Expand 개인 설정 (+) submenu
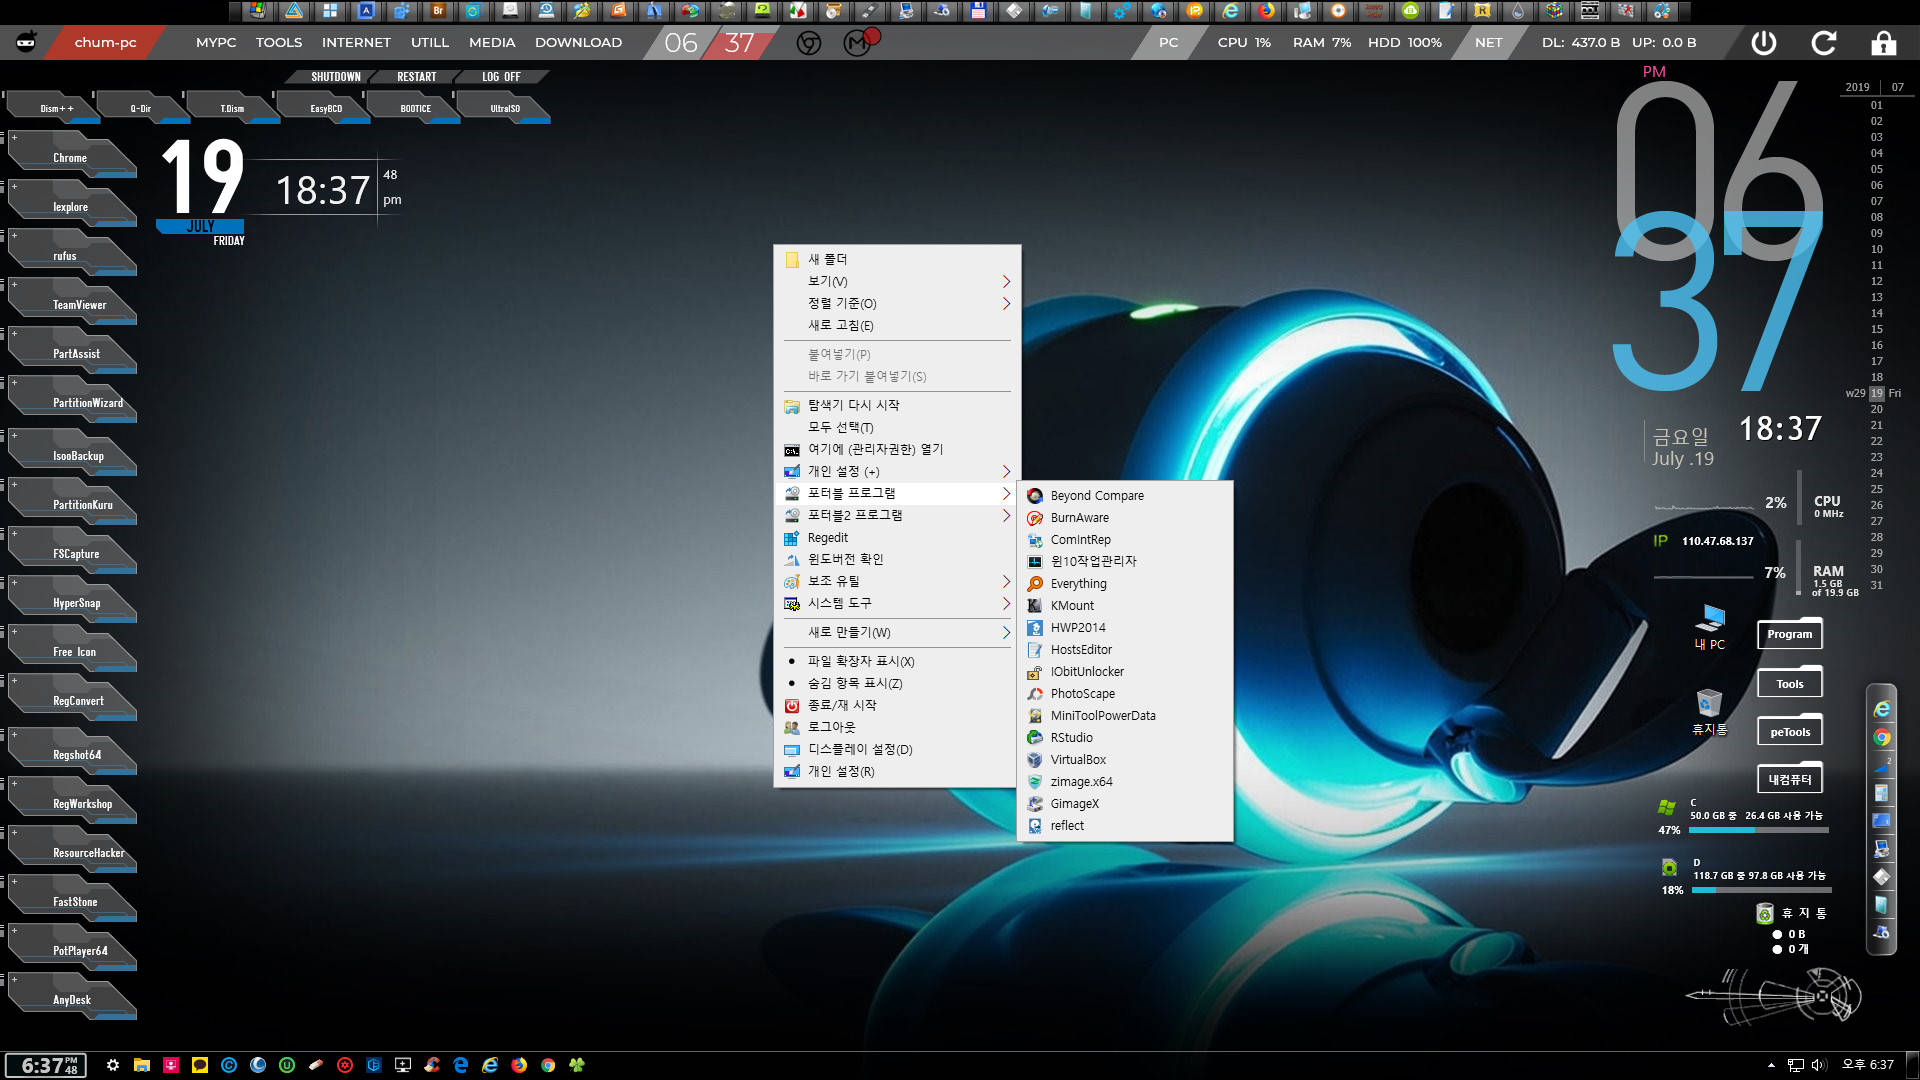 (x=897, y=472)
